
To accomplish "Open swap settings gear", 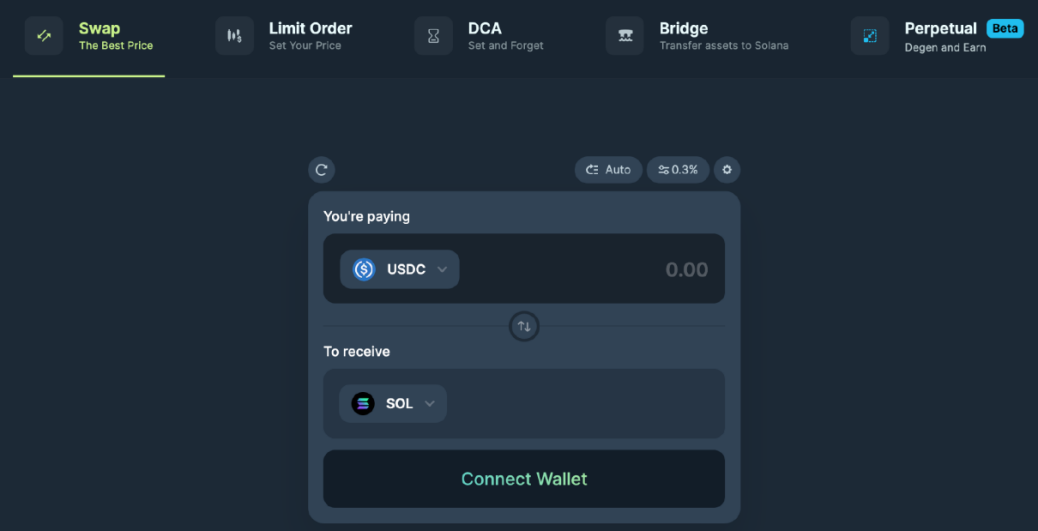I will click(x=727, y=170).
